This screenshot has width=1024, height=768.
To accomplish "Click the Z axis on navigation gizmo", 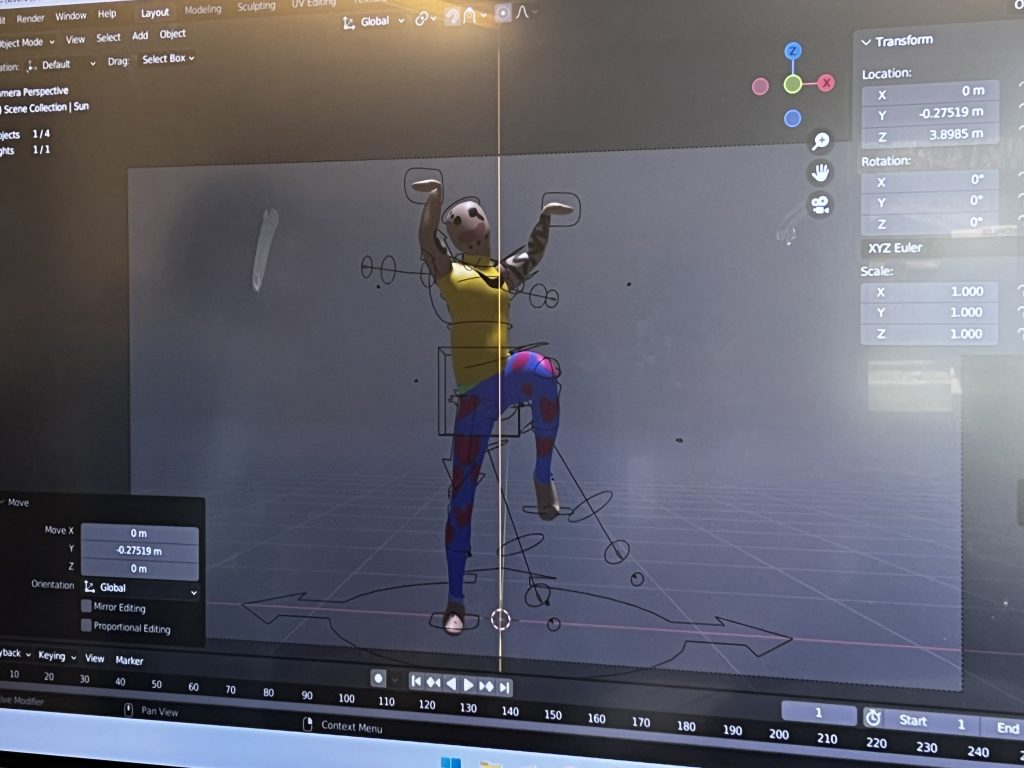I will (x=792, y=51).
